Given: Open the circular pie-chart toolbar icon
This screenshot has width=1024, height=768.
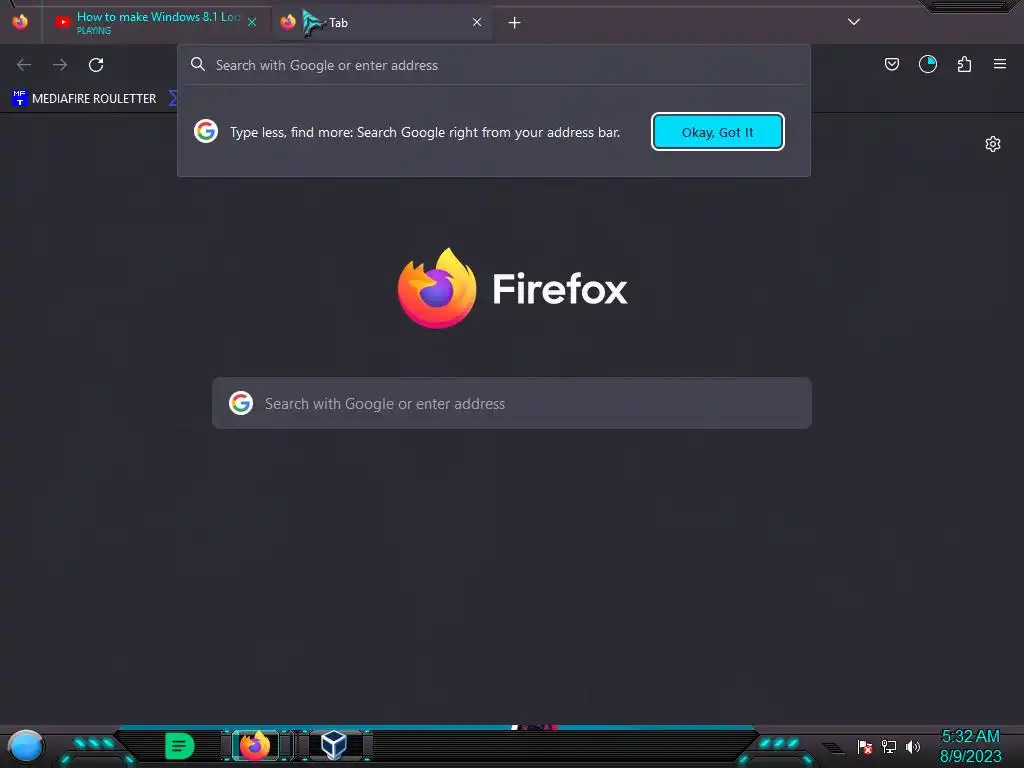Looking at the screenshot, I should tap(928, 64).
